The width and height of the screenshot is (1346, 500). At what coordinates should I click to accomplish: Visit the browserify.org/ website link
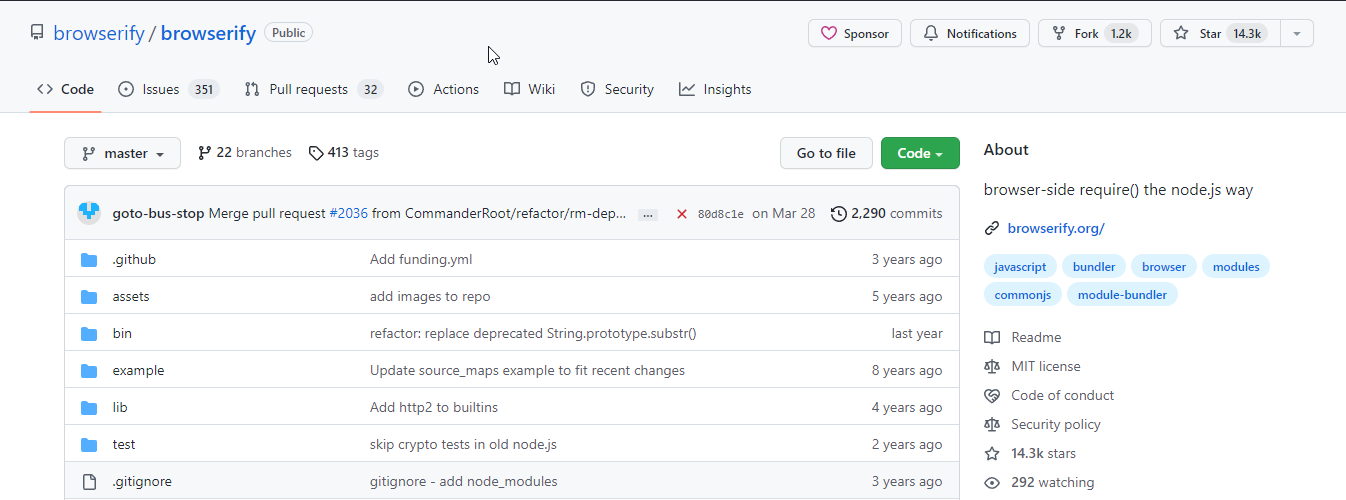pyautogui.click(x=1056, y=228)
